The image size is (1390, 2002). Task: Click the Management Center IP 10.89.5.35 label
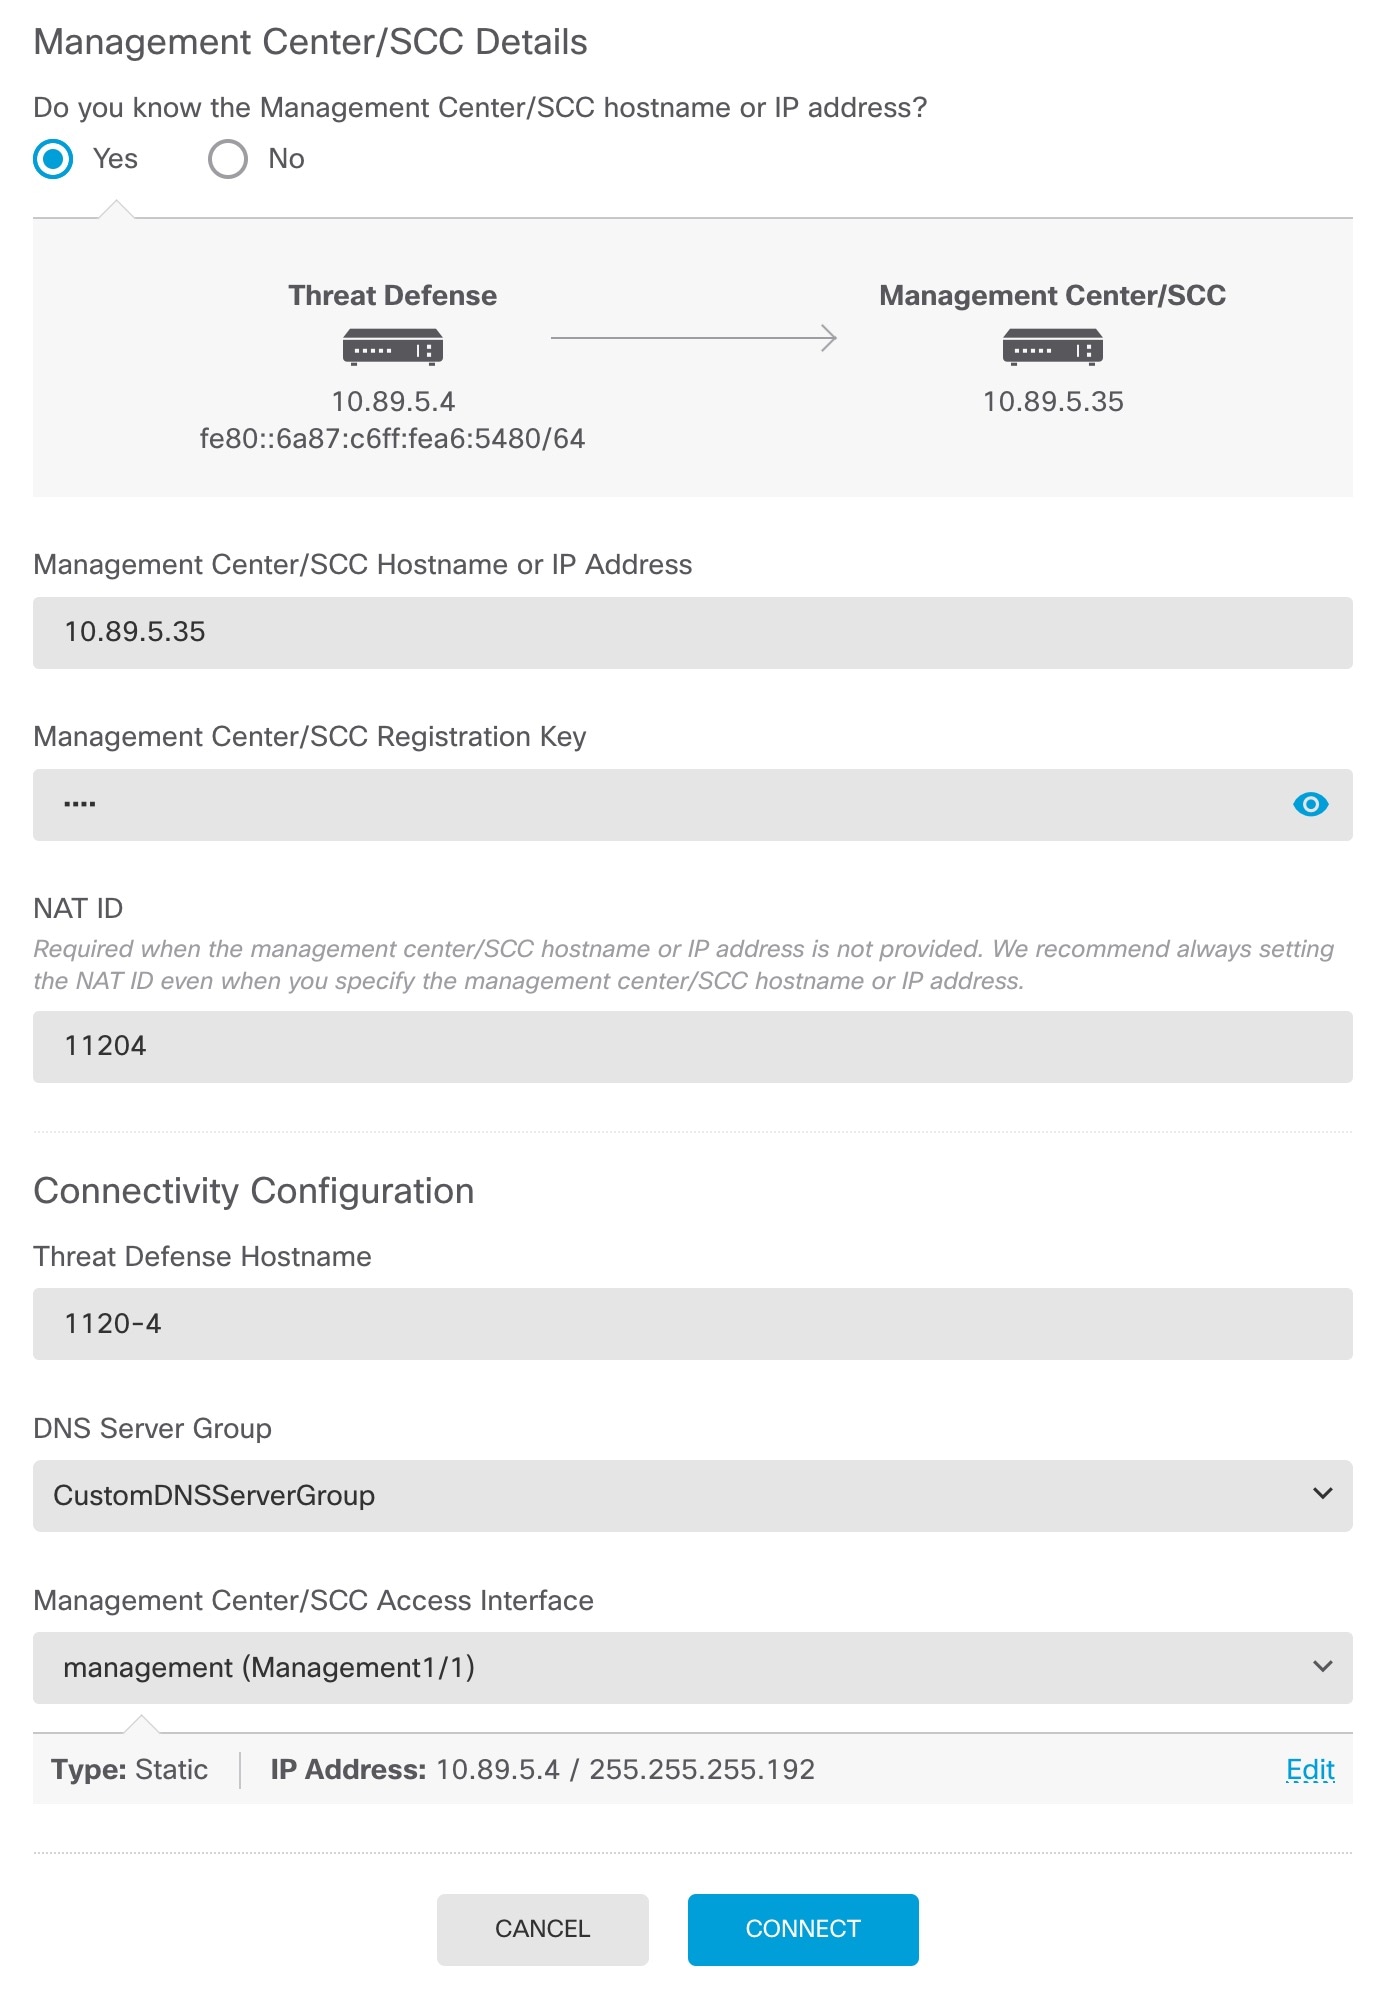pos(1053,402)
